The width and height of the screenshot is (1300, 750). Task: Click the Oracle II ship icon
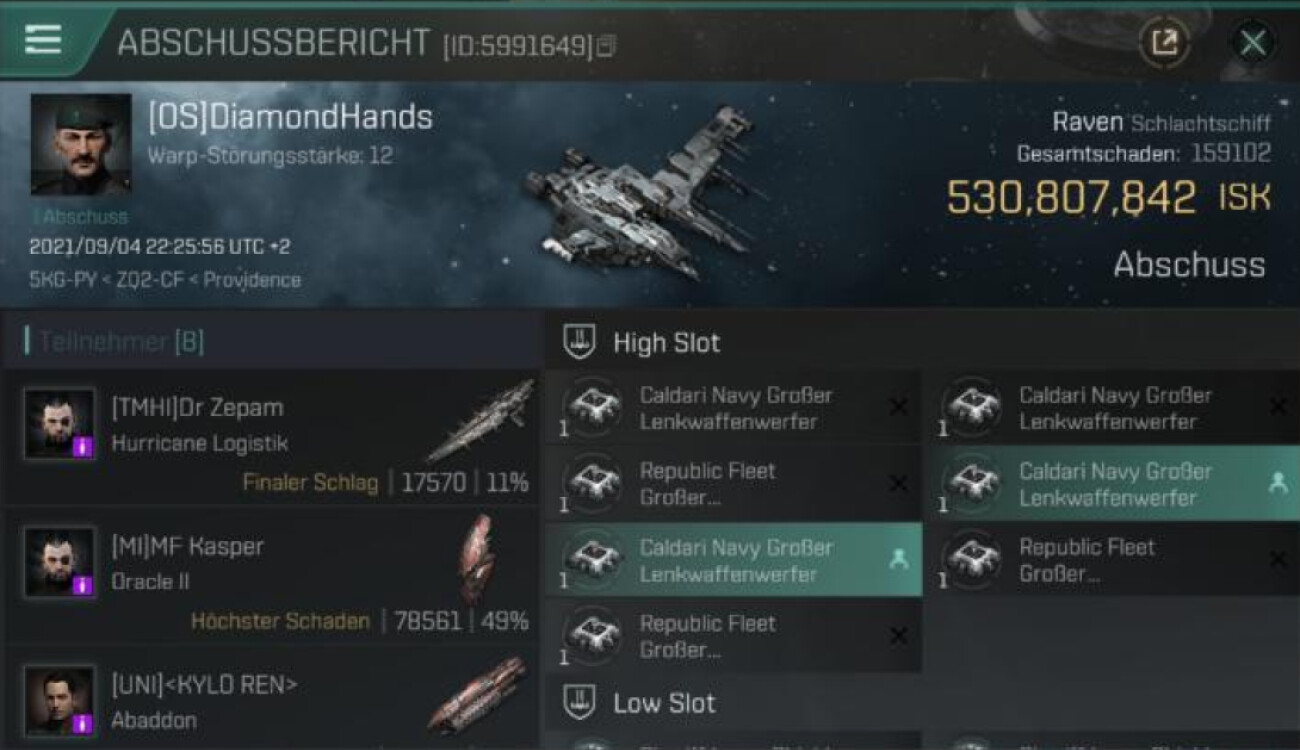point(476,559)
